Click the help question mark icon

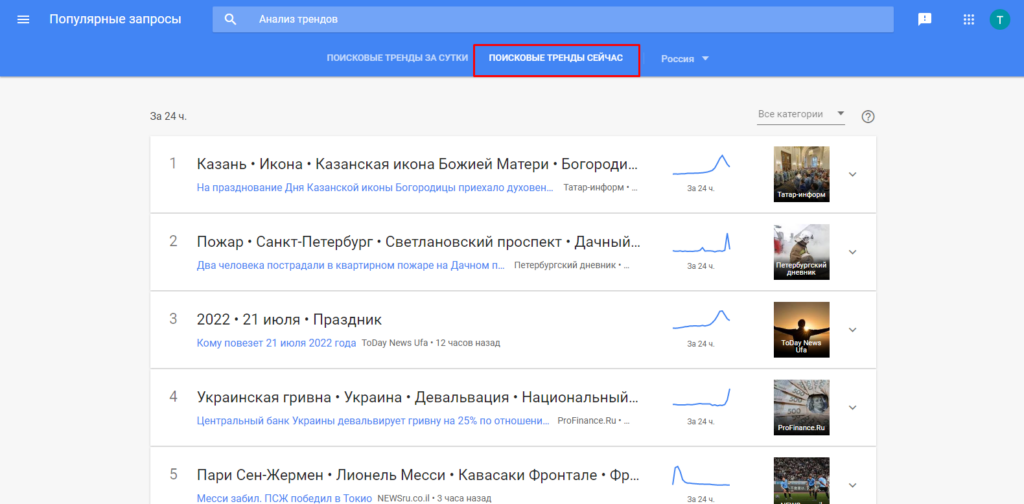(868, 117)
